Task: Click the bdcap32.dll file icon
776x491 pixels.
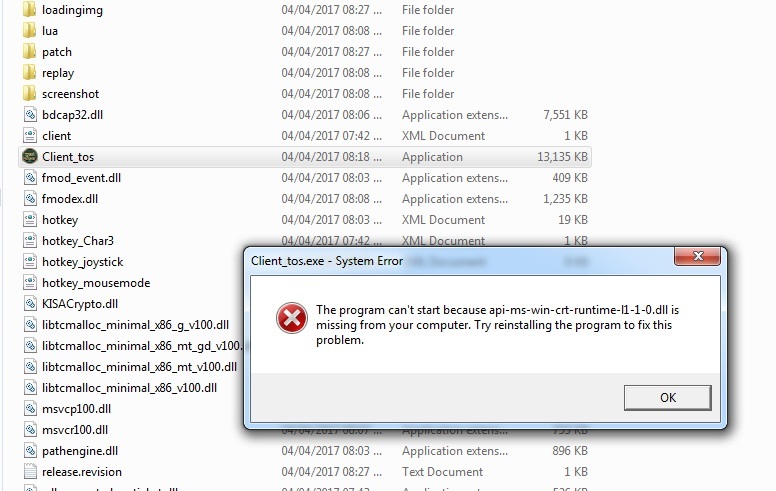Action: 30,115
